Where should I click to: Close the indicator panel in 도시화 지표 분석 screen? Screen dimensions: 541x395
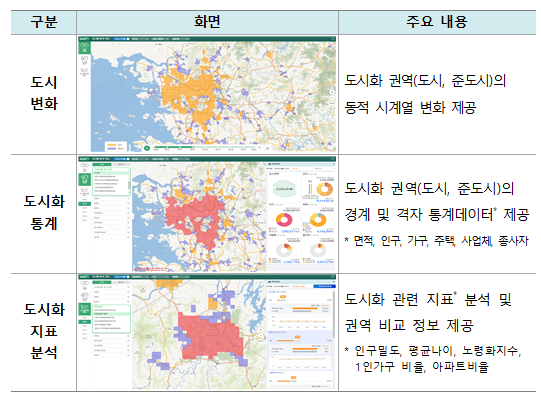(x=334, y=282)
